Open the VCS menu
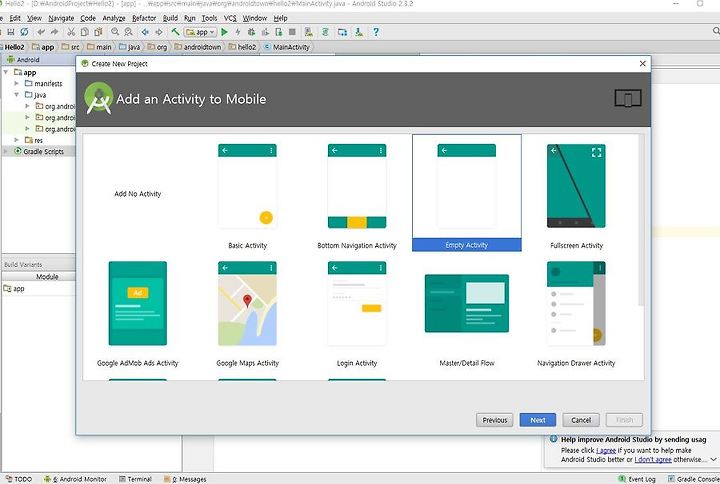The image size is (720, 484). (x=230, y=18)
